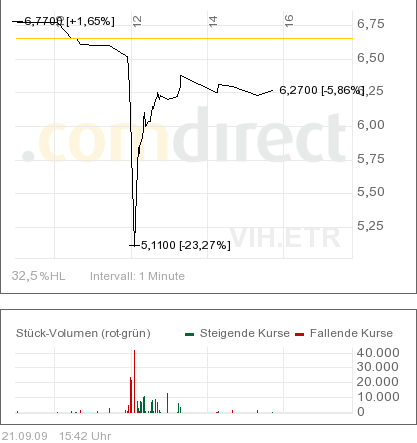
Task: Click the 40.000 volume axis label
Action: (378, 353)
